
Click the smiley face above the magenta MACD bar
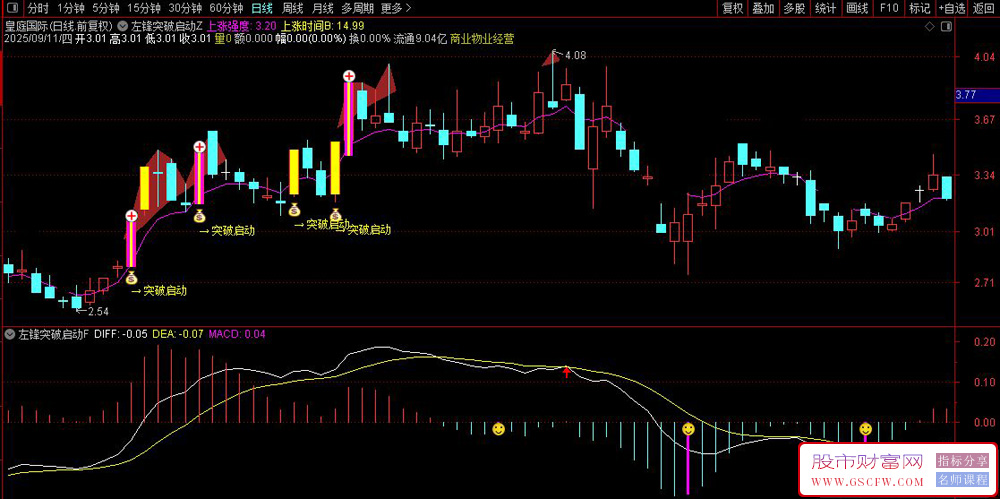tap(688, 429)
